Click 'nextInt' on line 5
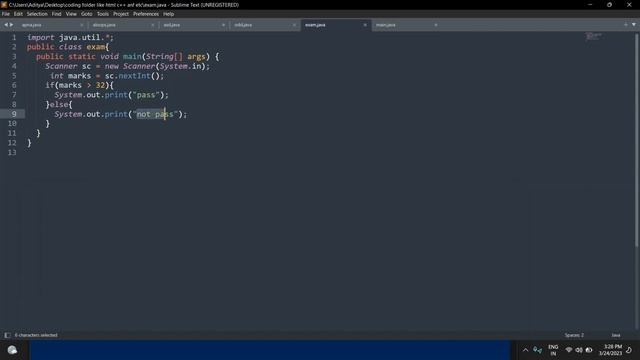 point(134,76)
